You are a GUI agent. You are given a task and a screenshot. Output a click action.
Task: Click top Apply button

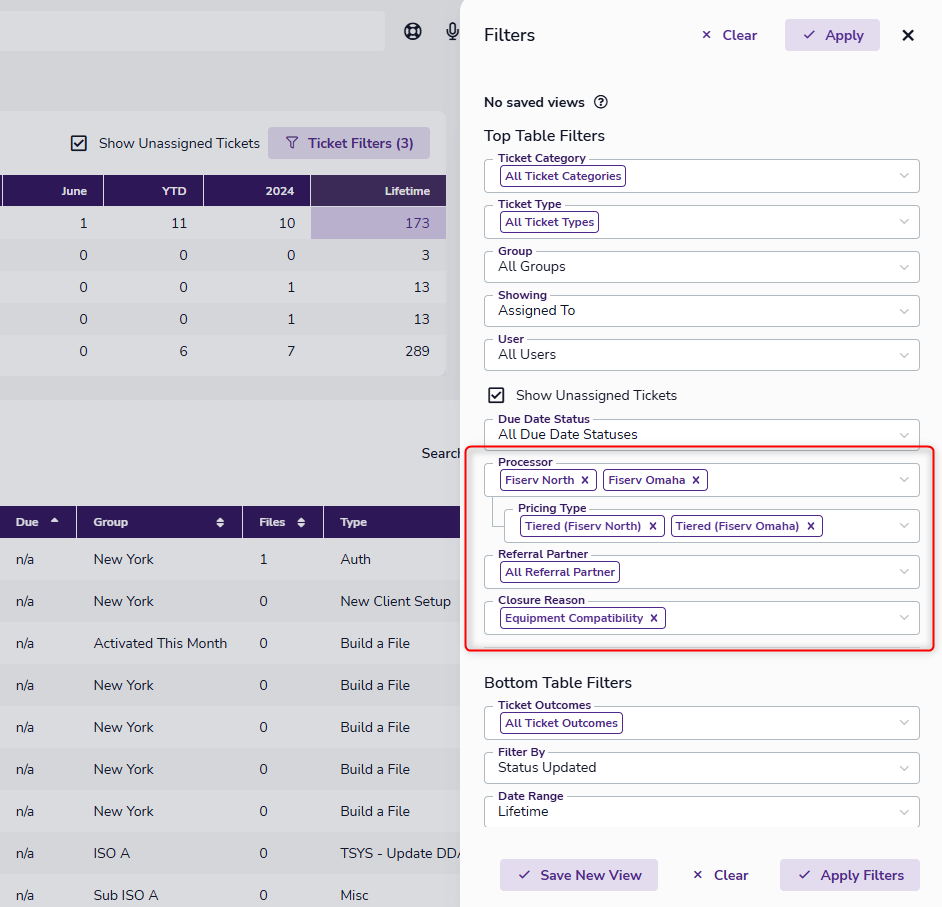tap(832, 35)
